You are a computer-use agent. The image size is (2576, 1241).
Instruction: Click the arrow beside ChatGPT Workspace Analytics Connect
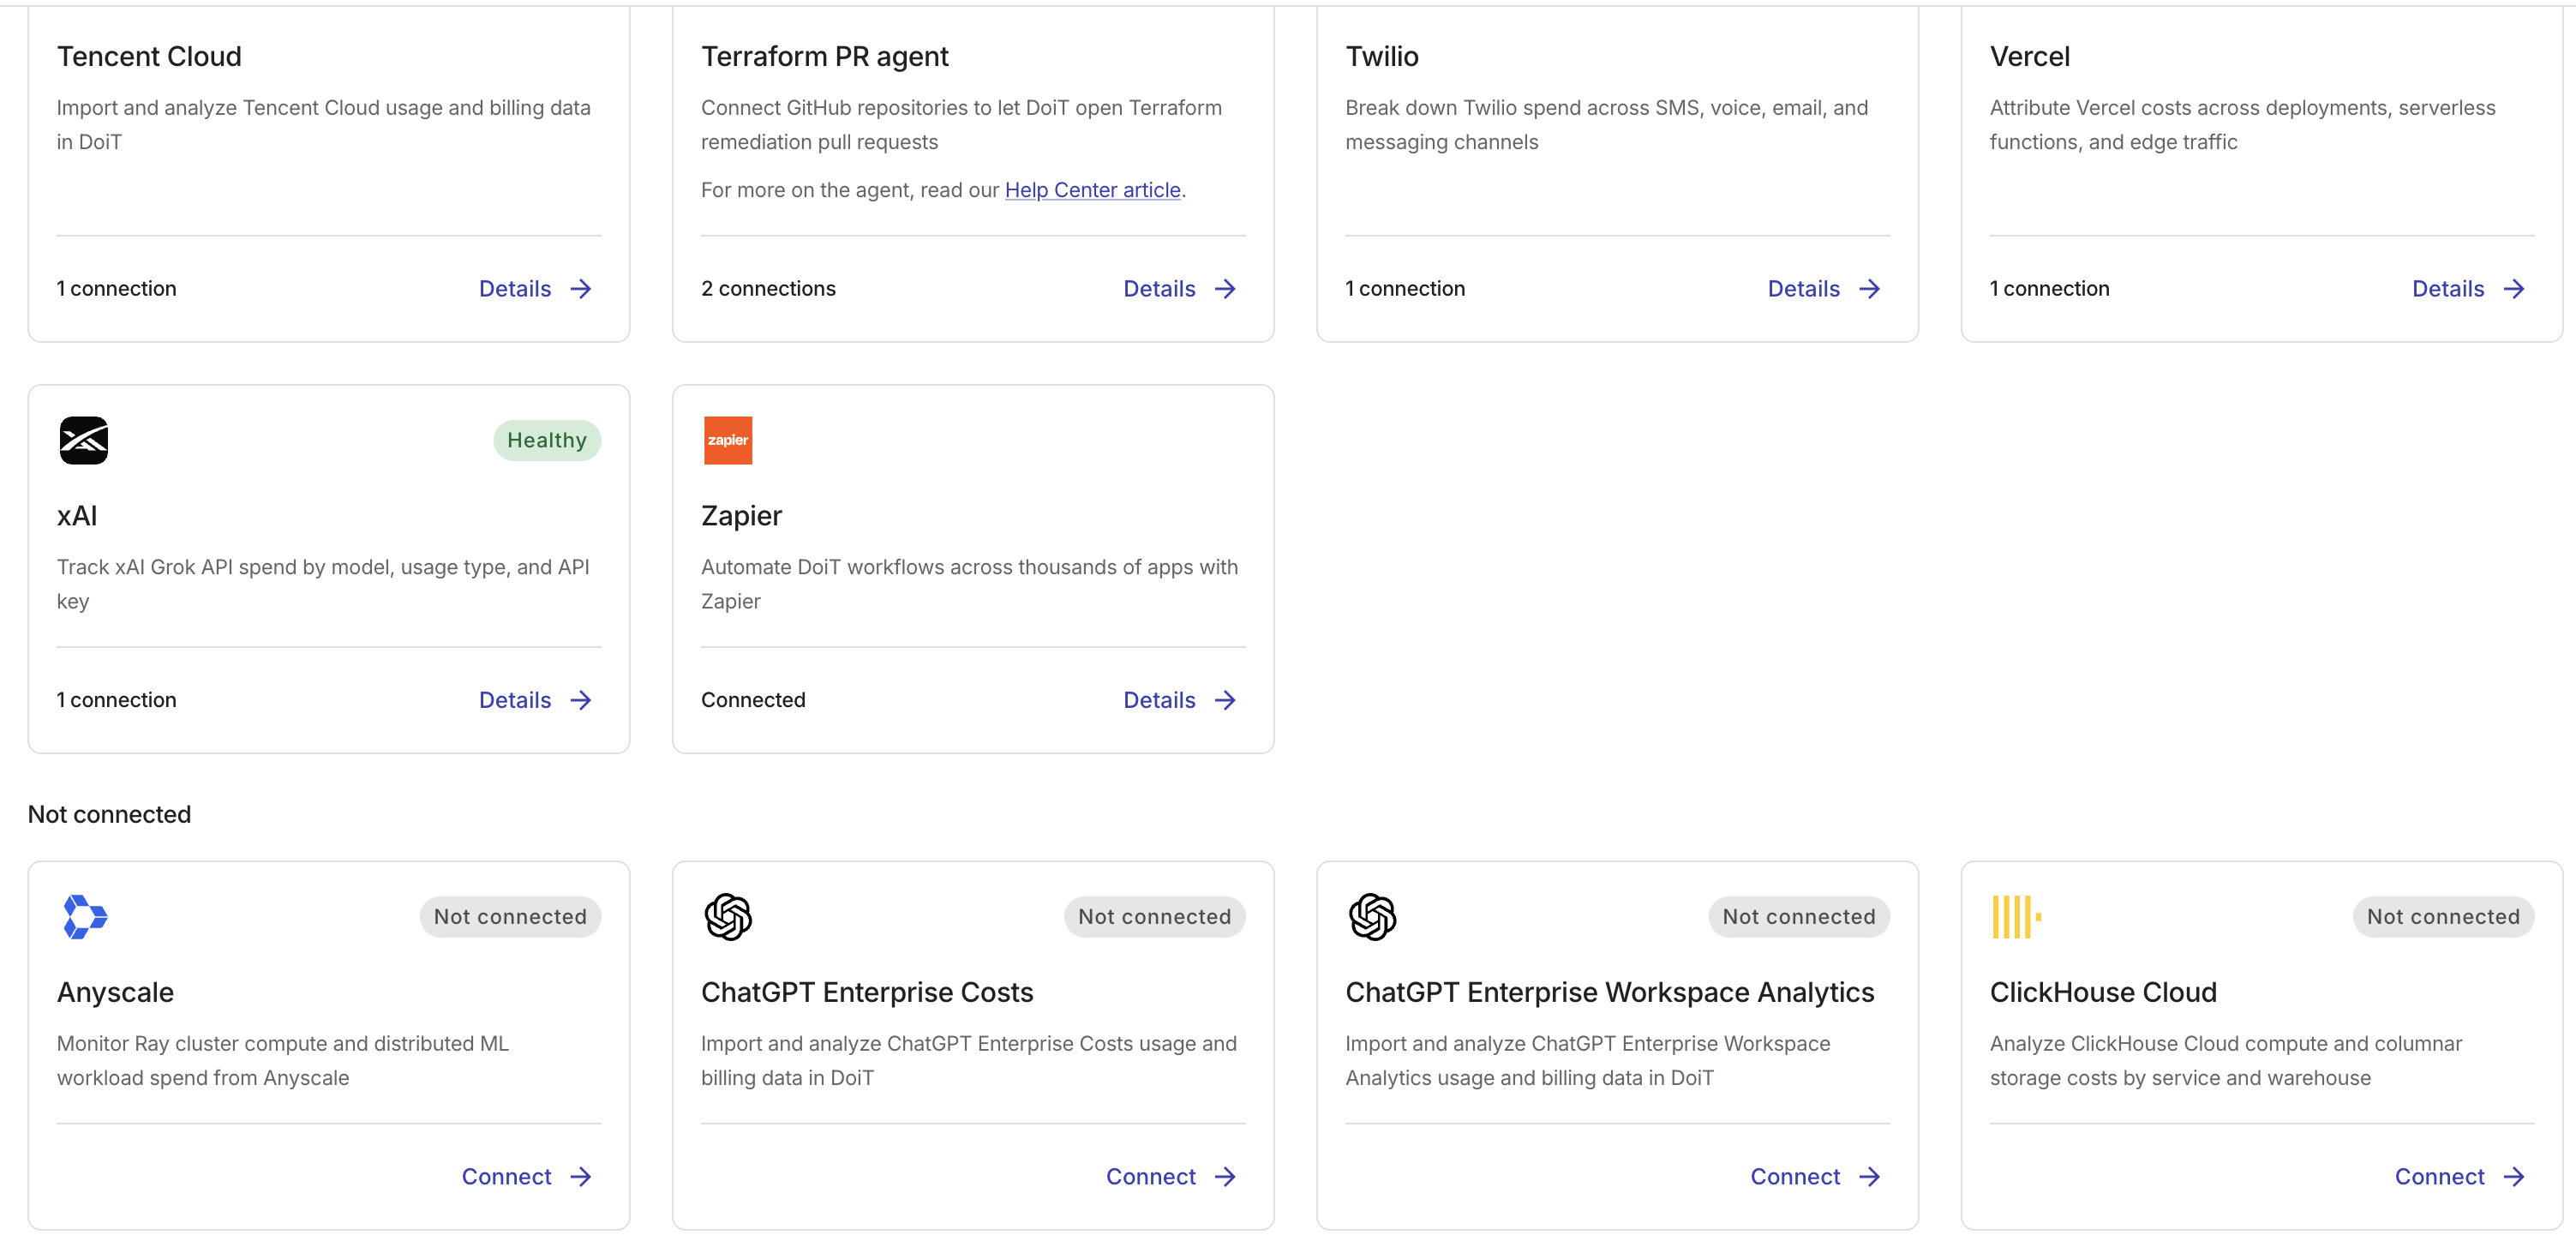tap(1869, 1177)
